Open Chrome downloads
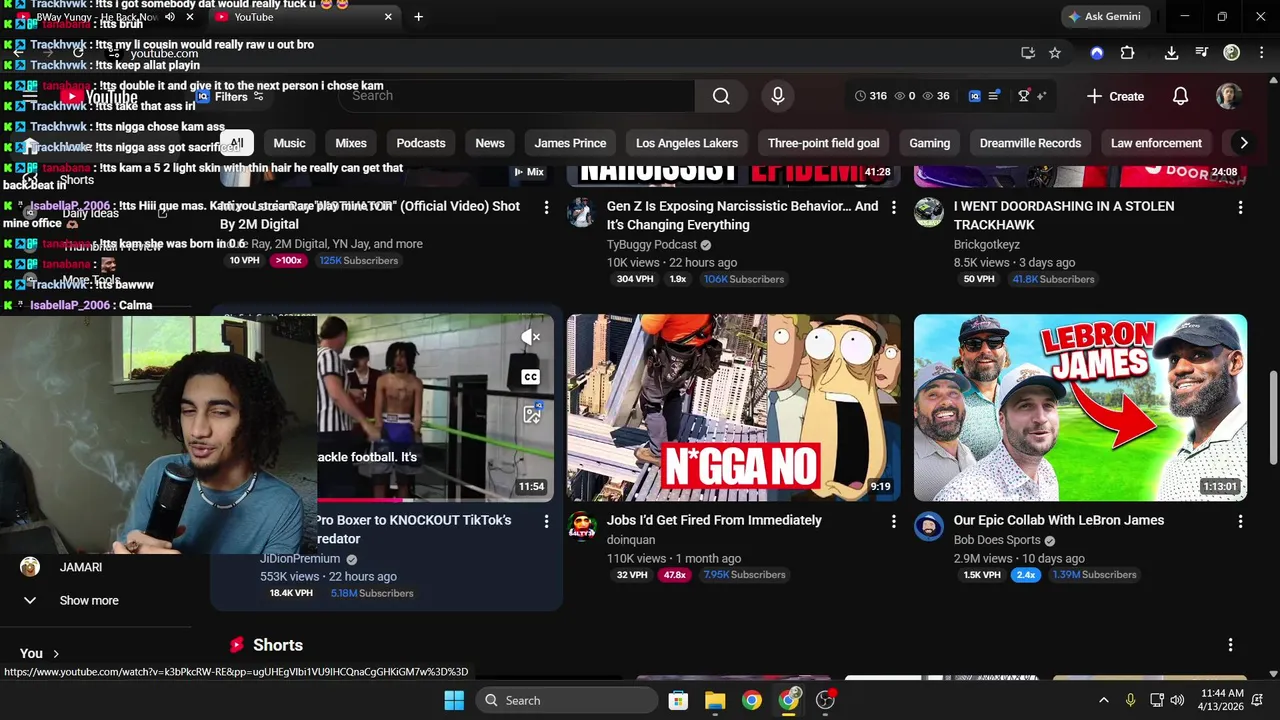Image resolution: width=1280 pixels, height=720 pixels. click(x=1171, y=53)
